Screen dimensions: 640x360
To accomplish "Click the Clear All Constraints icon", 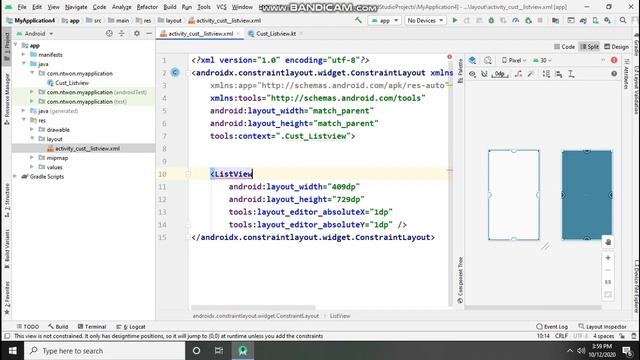I will coord(518,74).
